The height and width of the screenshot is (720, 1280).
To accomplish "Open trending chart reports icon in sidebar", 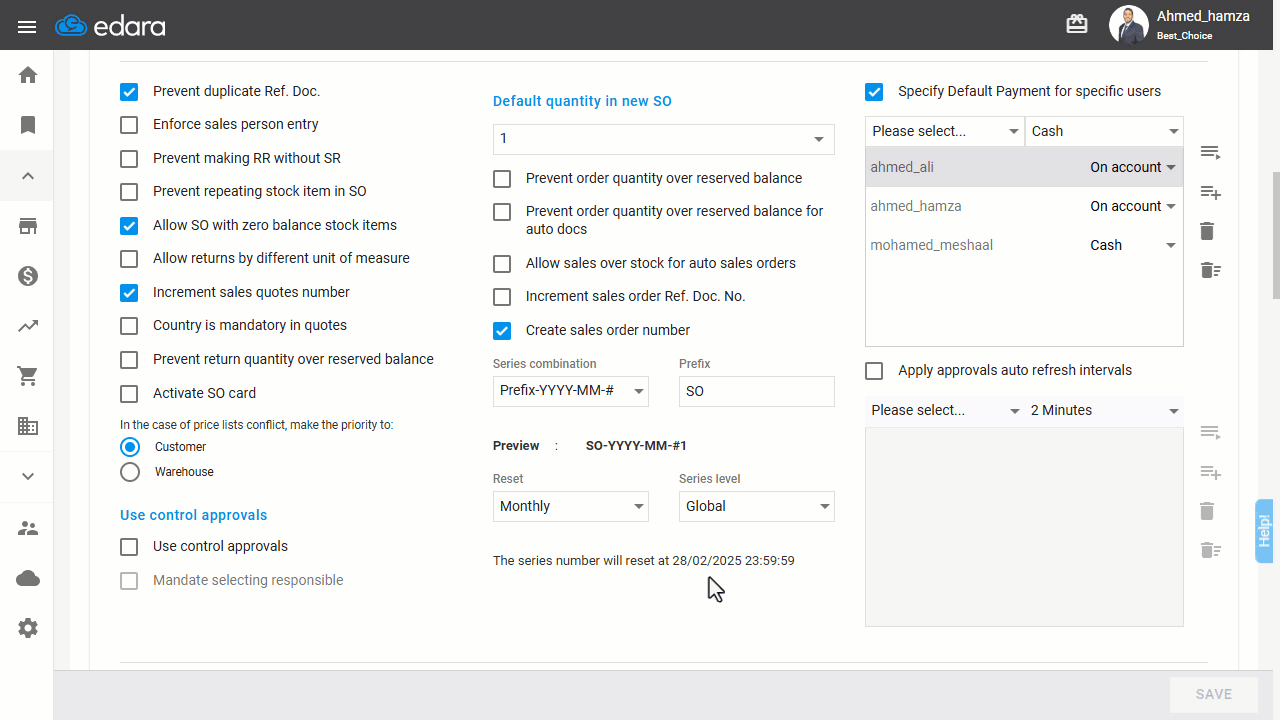I will pyautogui.click(x=28, y=326).
